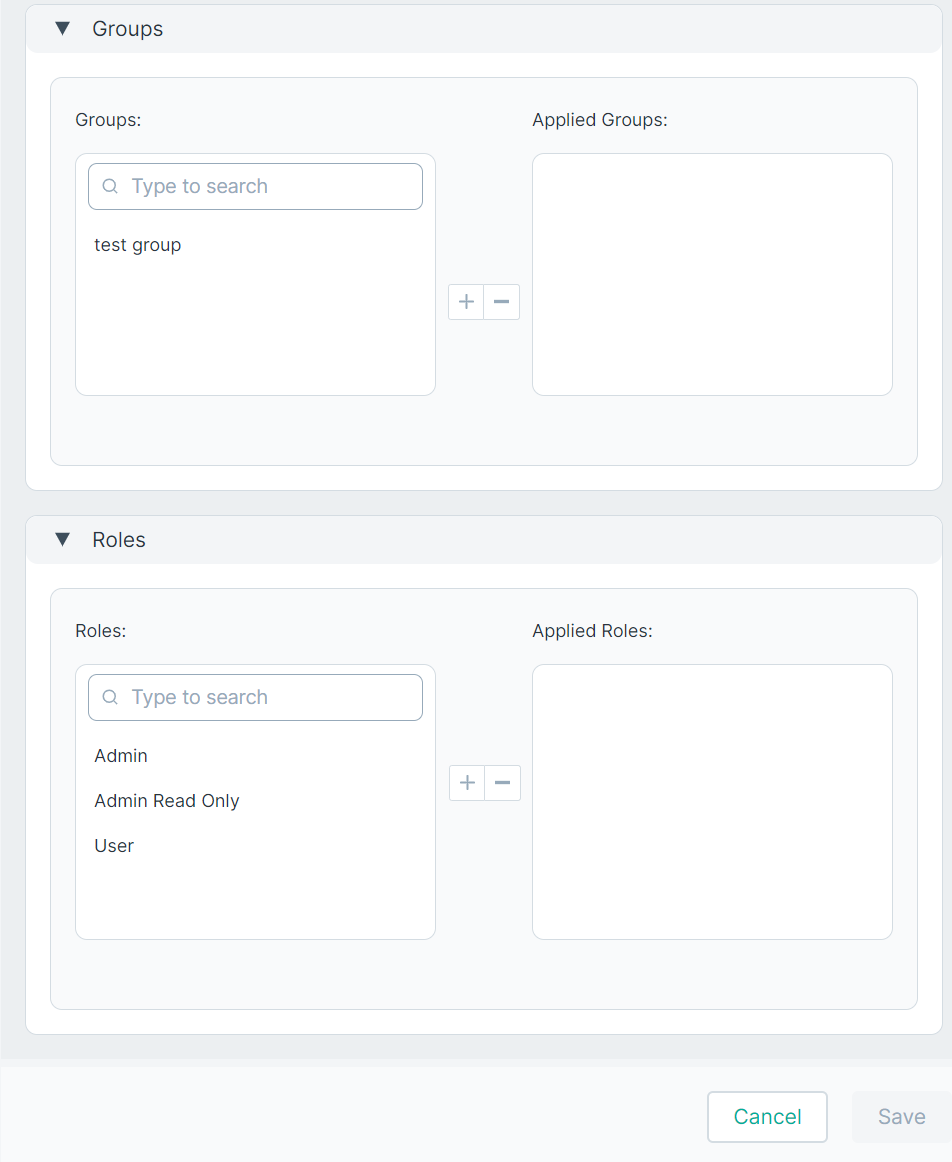952x1162 pixels.
Task: Click inside the Applied Roles box
Action: [x=713, y=802]
